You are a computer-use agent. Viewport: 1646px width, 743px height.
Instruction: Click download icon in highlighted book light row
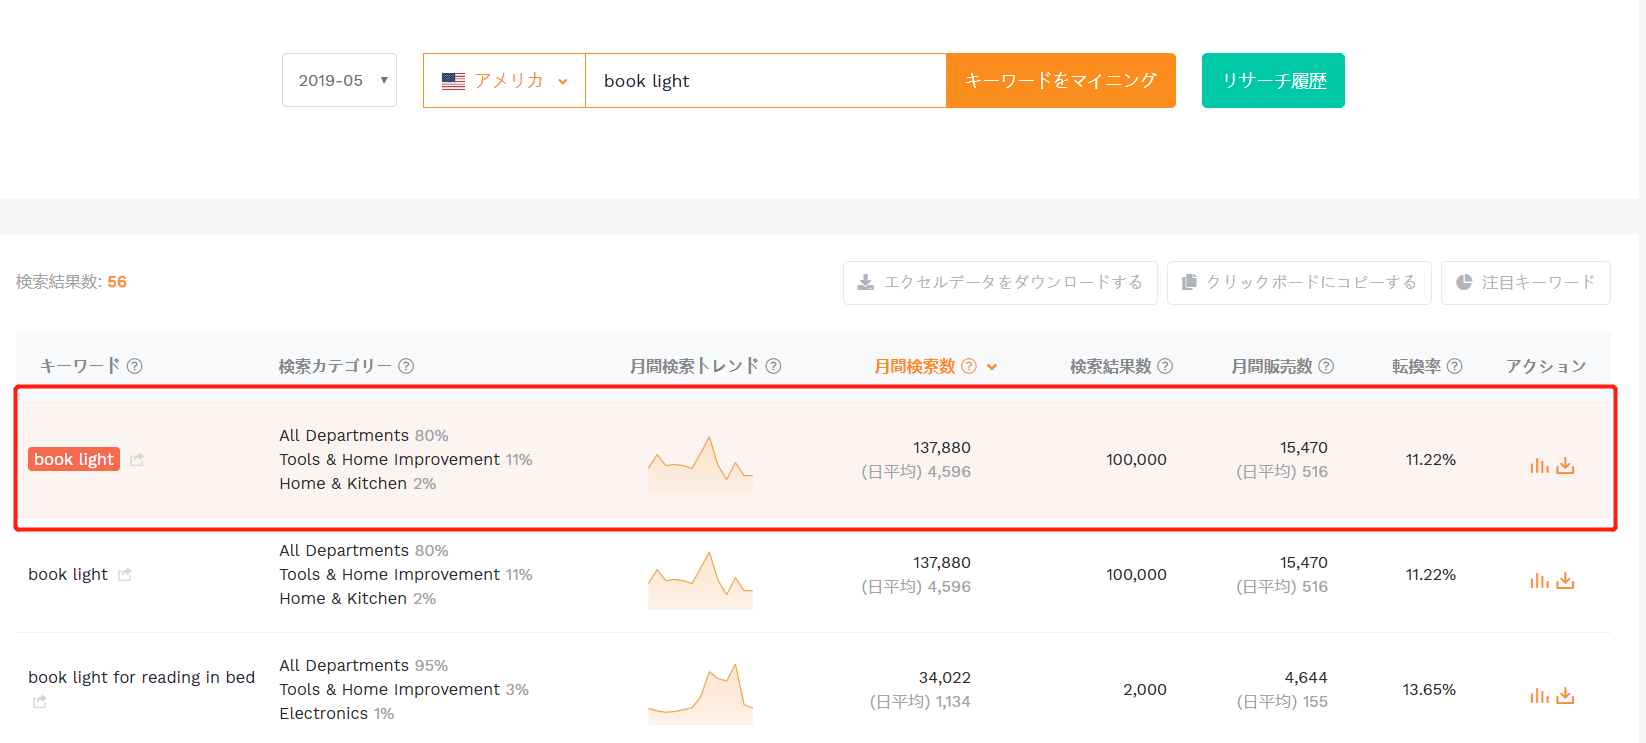pyautogui.click(x=1566, y=466)
